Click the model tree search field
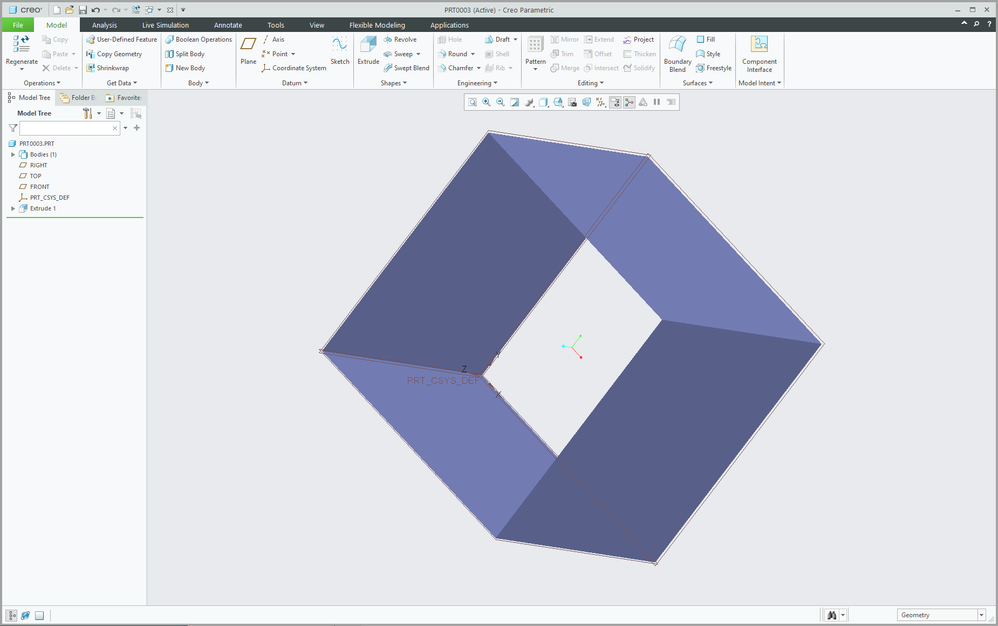The image size is (998, 626). 66,128
